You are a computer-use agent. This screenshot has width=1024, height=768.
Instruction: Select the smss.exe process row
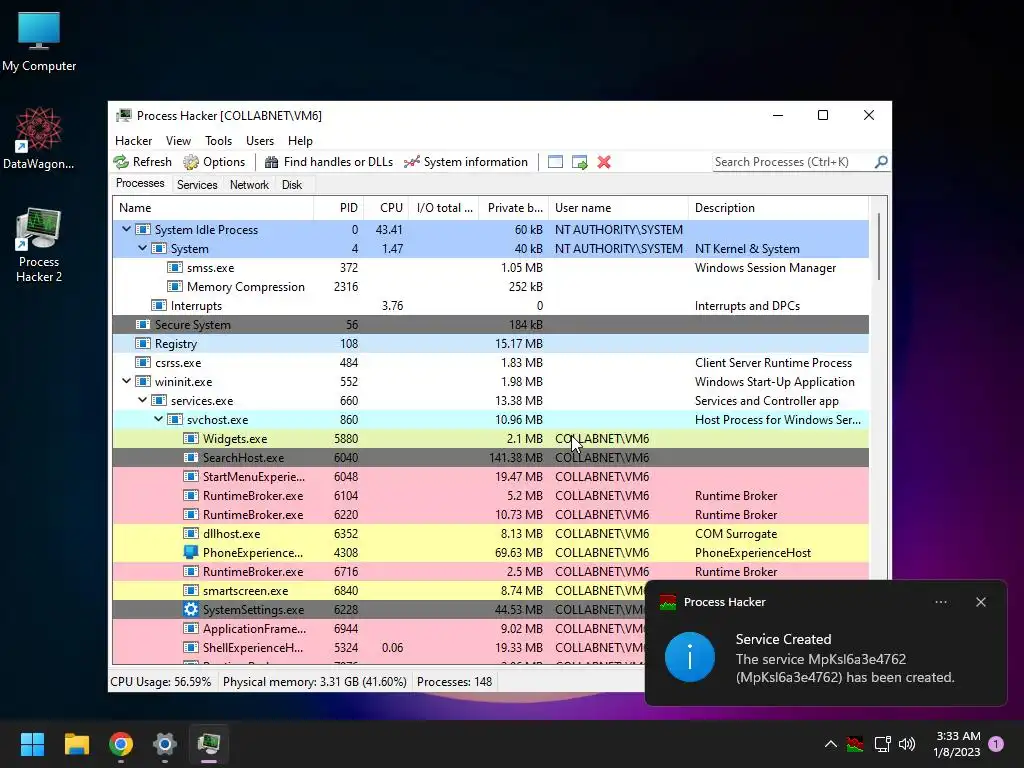tap(490, 268)
